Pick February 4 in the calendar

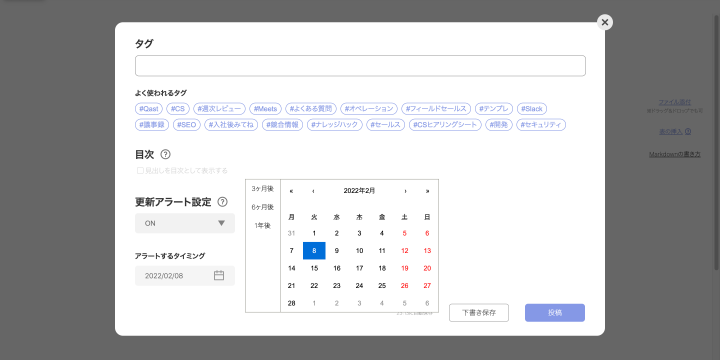point(382,233)
